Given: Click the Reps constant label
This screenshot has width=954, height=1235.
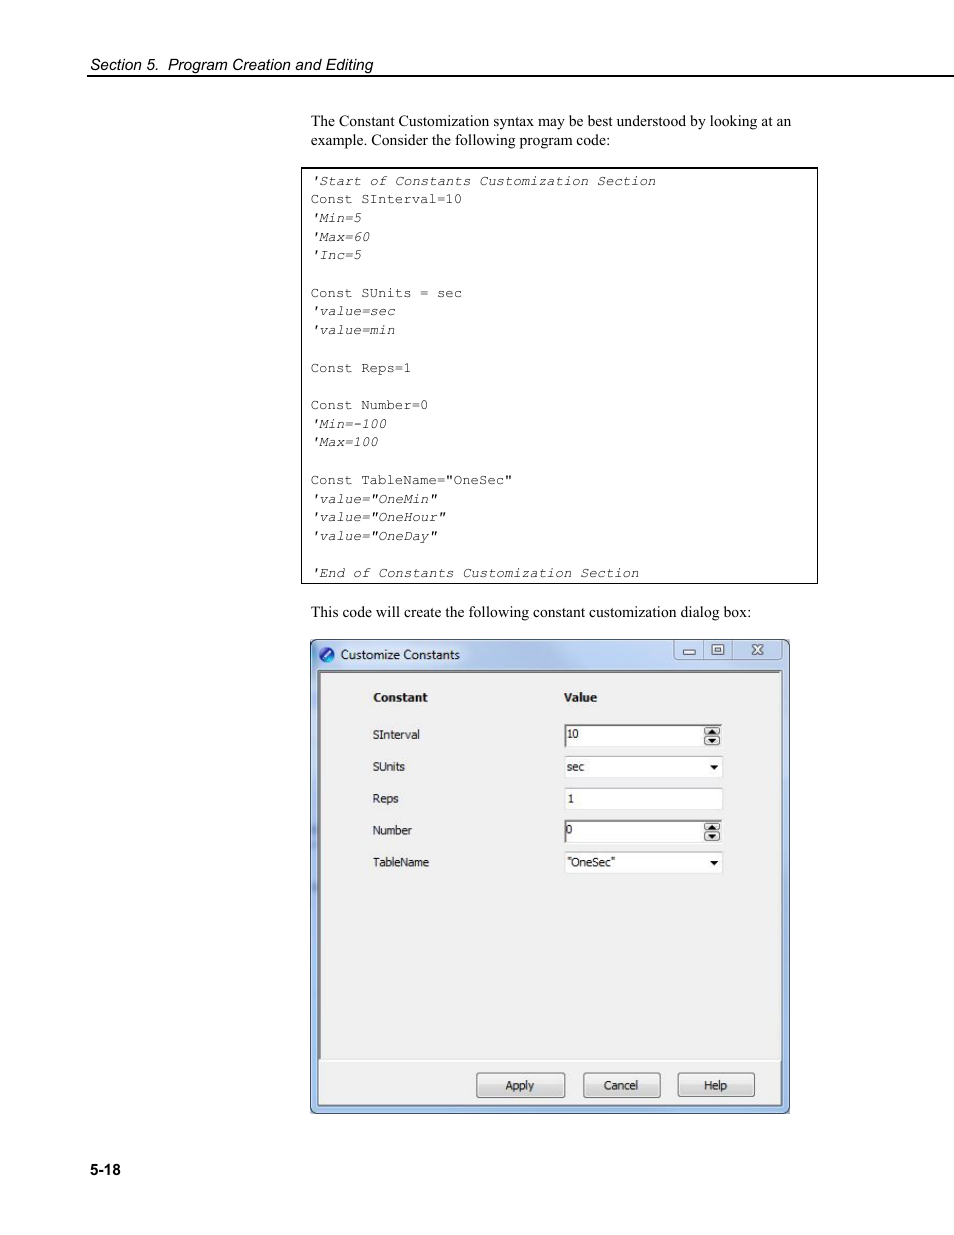Looking at the screenshot, I should 385,799.
